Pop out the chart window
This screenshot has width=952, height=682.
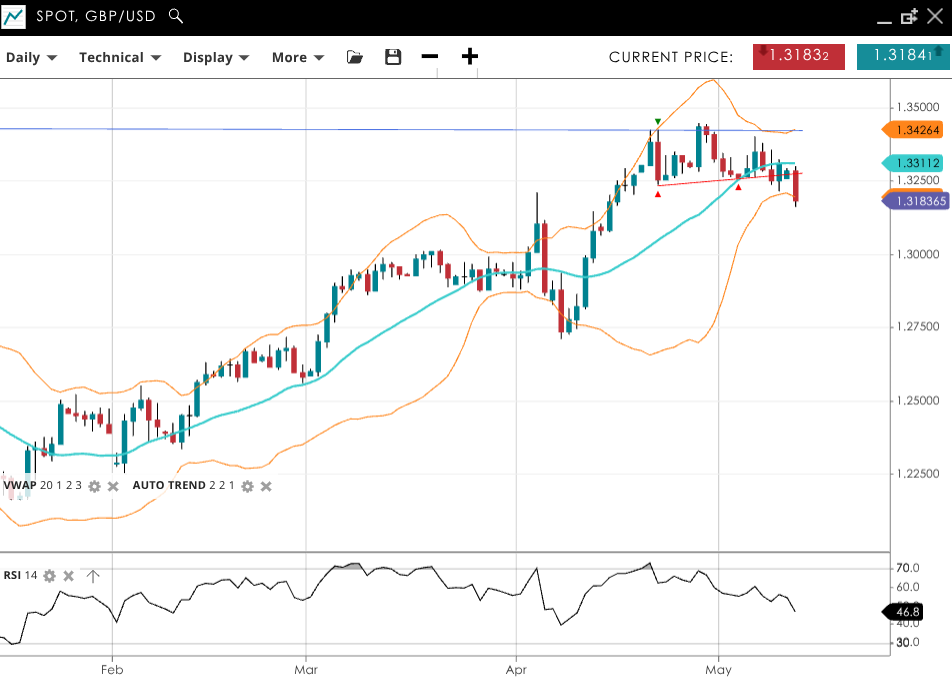pyautogui.click(x=909, y=16)
